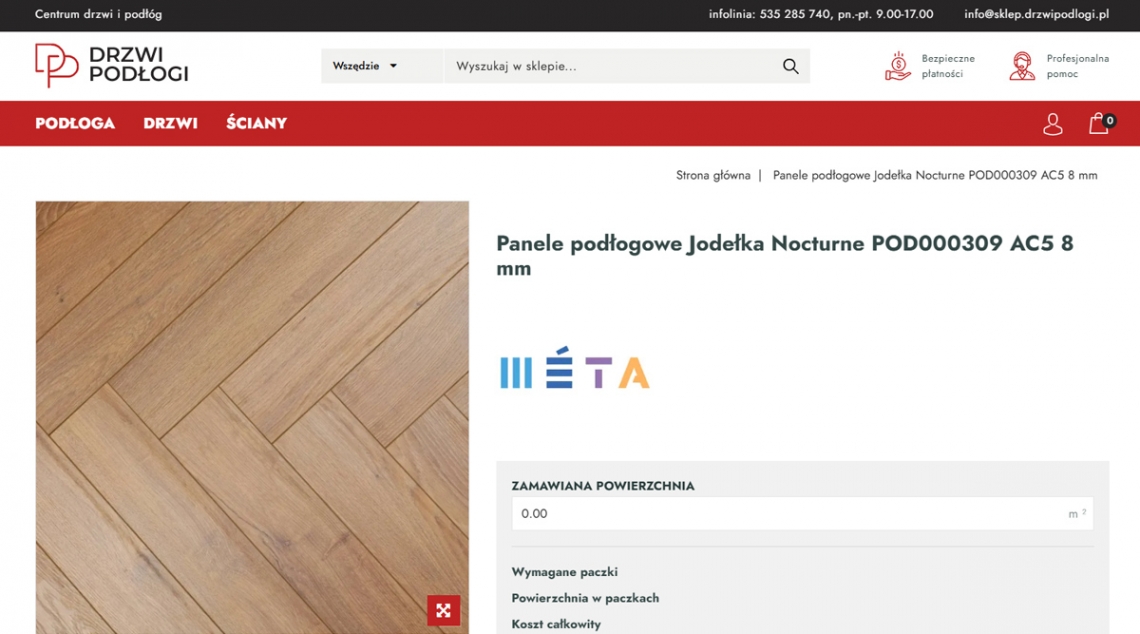This screenshot has height=634, width=1140.
Task: Enlarge product image with fullscreen icon
Action: click(x=443, y=610)
